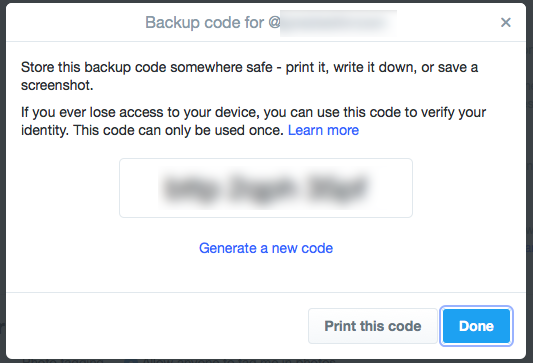Click the Print this code button
The height and width of the screenshot is (363, 533).
point(373,326)
